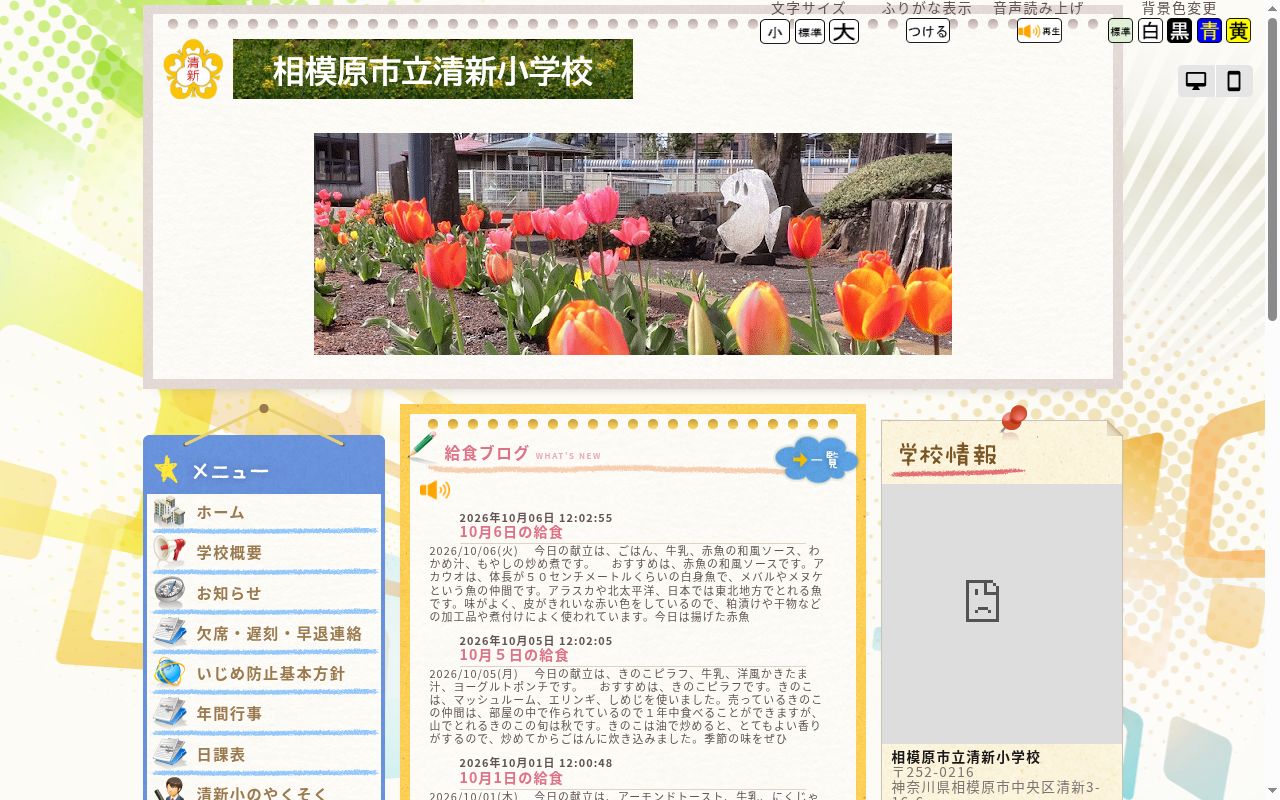The height and width of the screenshot is (800, 1280).
Task: Turn on furigana with つける button
Action: coord(928,31)
